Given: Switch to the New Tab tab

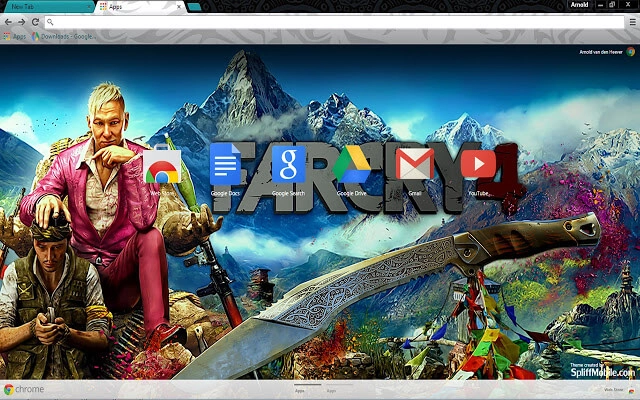Looking at the screenshot, I should coord(48,7).
